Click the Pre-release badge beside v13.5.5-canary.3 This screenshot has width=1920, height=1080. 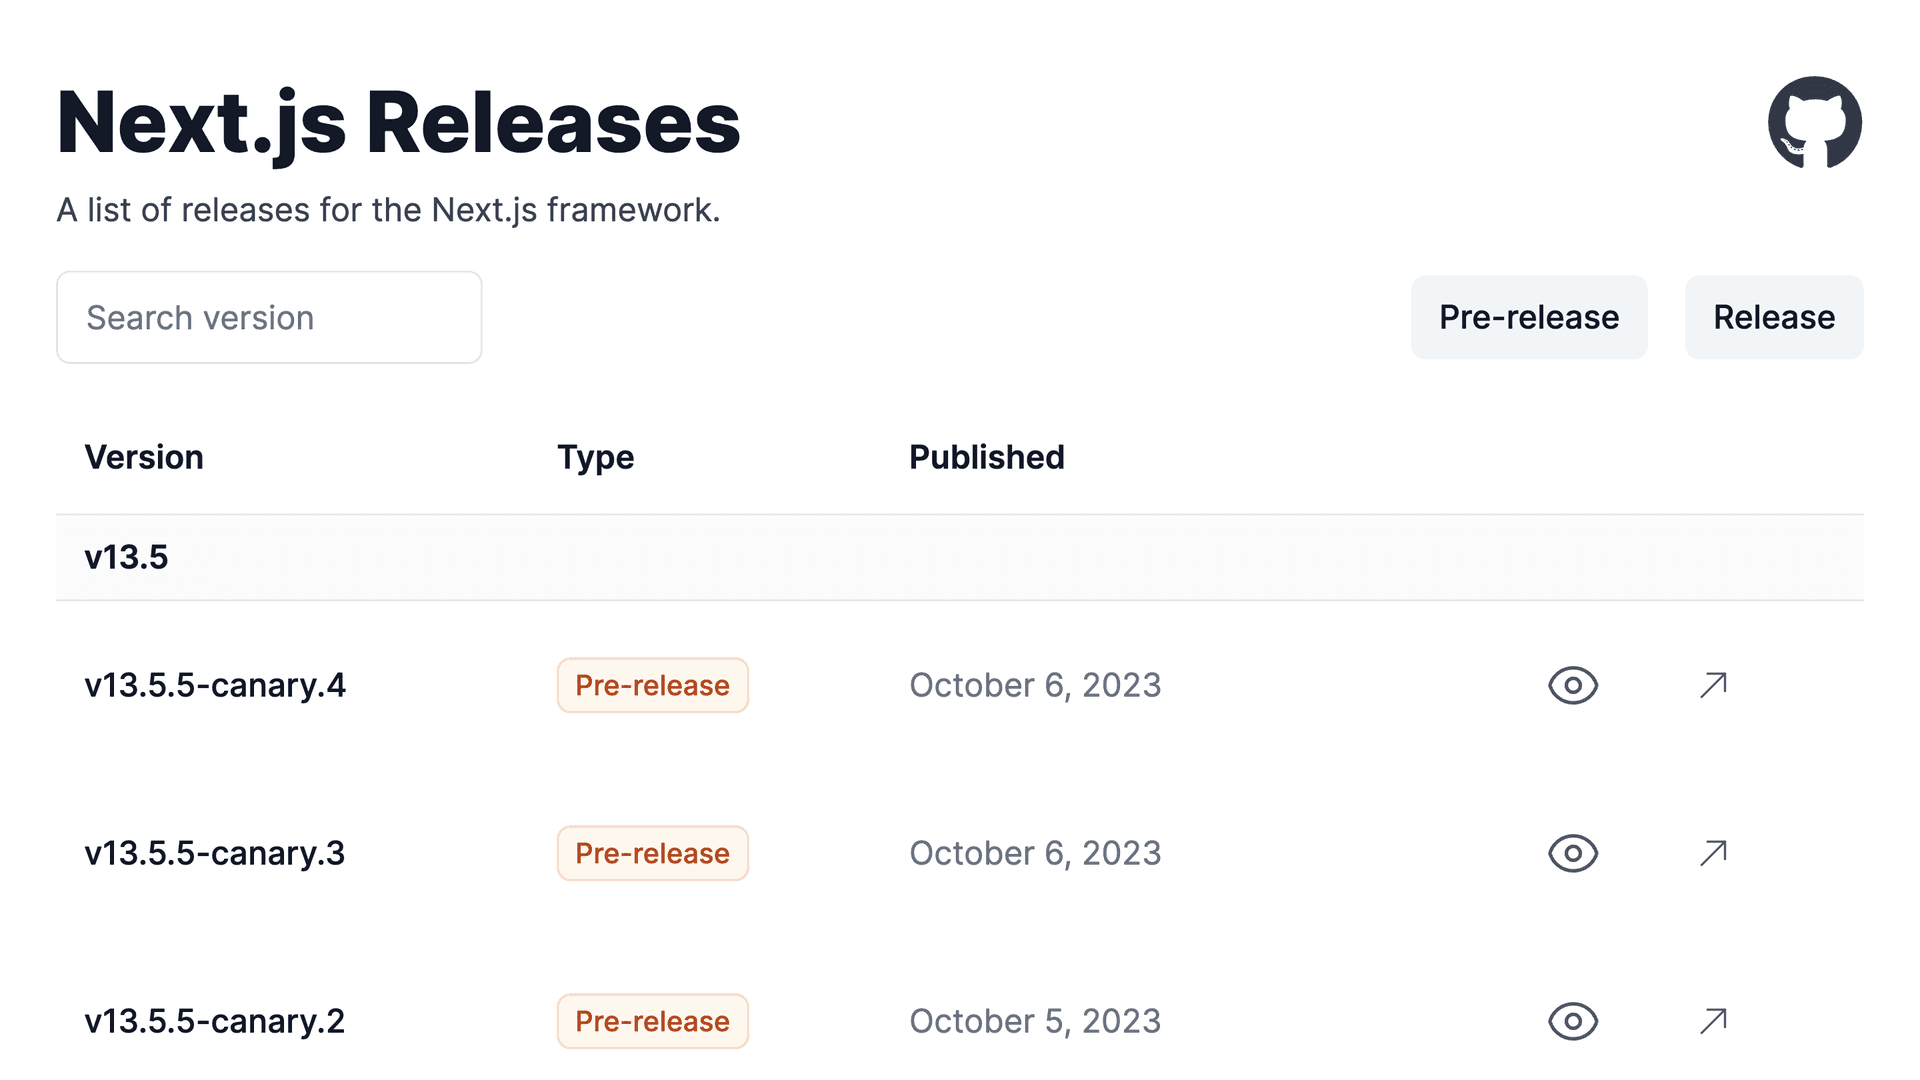click(x=652, y=853)
